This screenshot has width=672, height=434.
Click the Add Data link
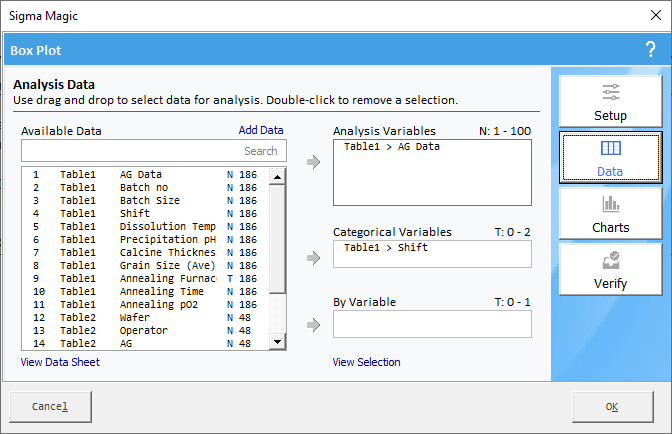click(x=260, y=130)
